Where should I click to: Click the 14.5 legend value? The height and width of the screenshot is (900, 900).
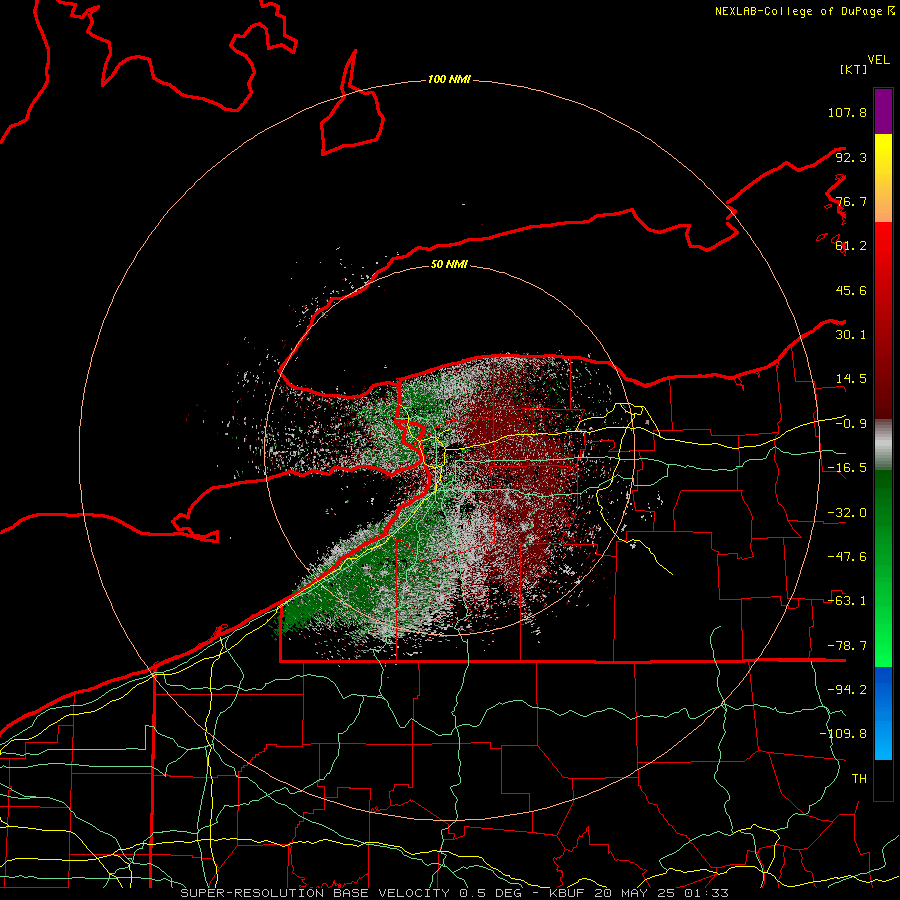click(851, 379)
